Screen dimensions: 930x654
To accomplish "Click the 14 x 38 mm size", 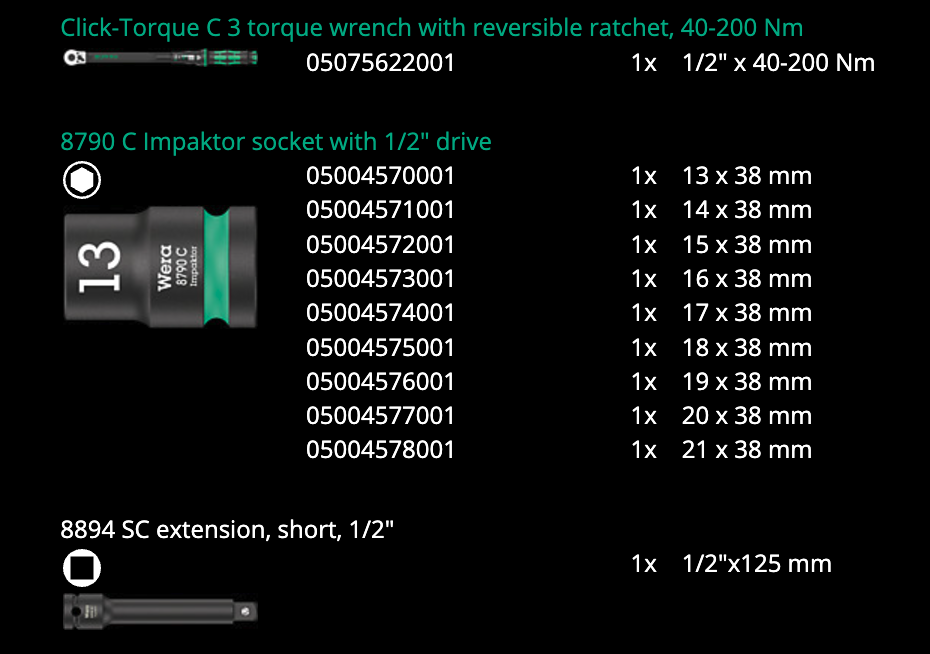I will (747, 210).
